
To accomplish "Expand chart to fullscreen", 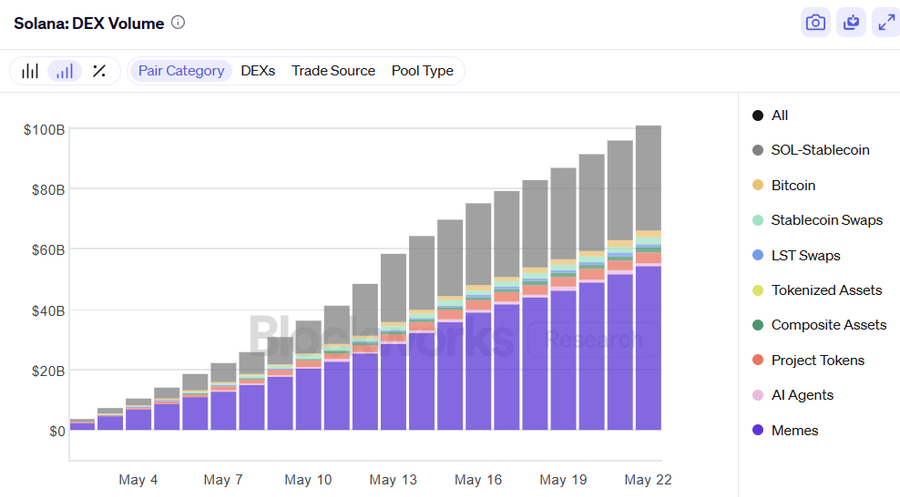I will pos(885,23).
